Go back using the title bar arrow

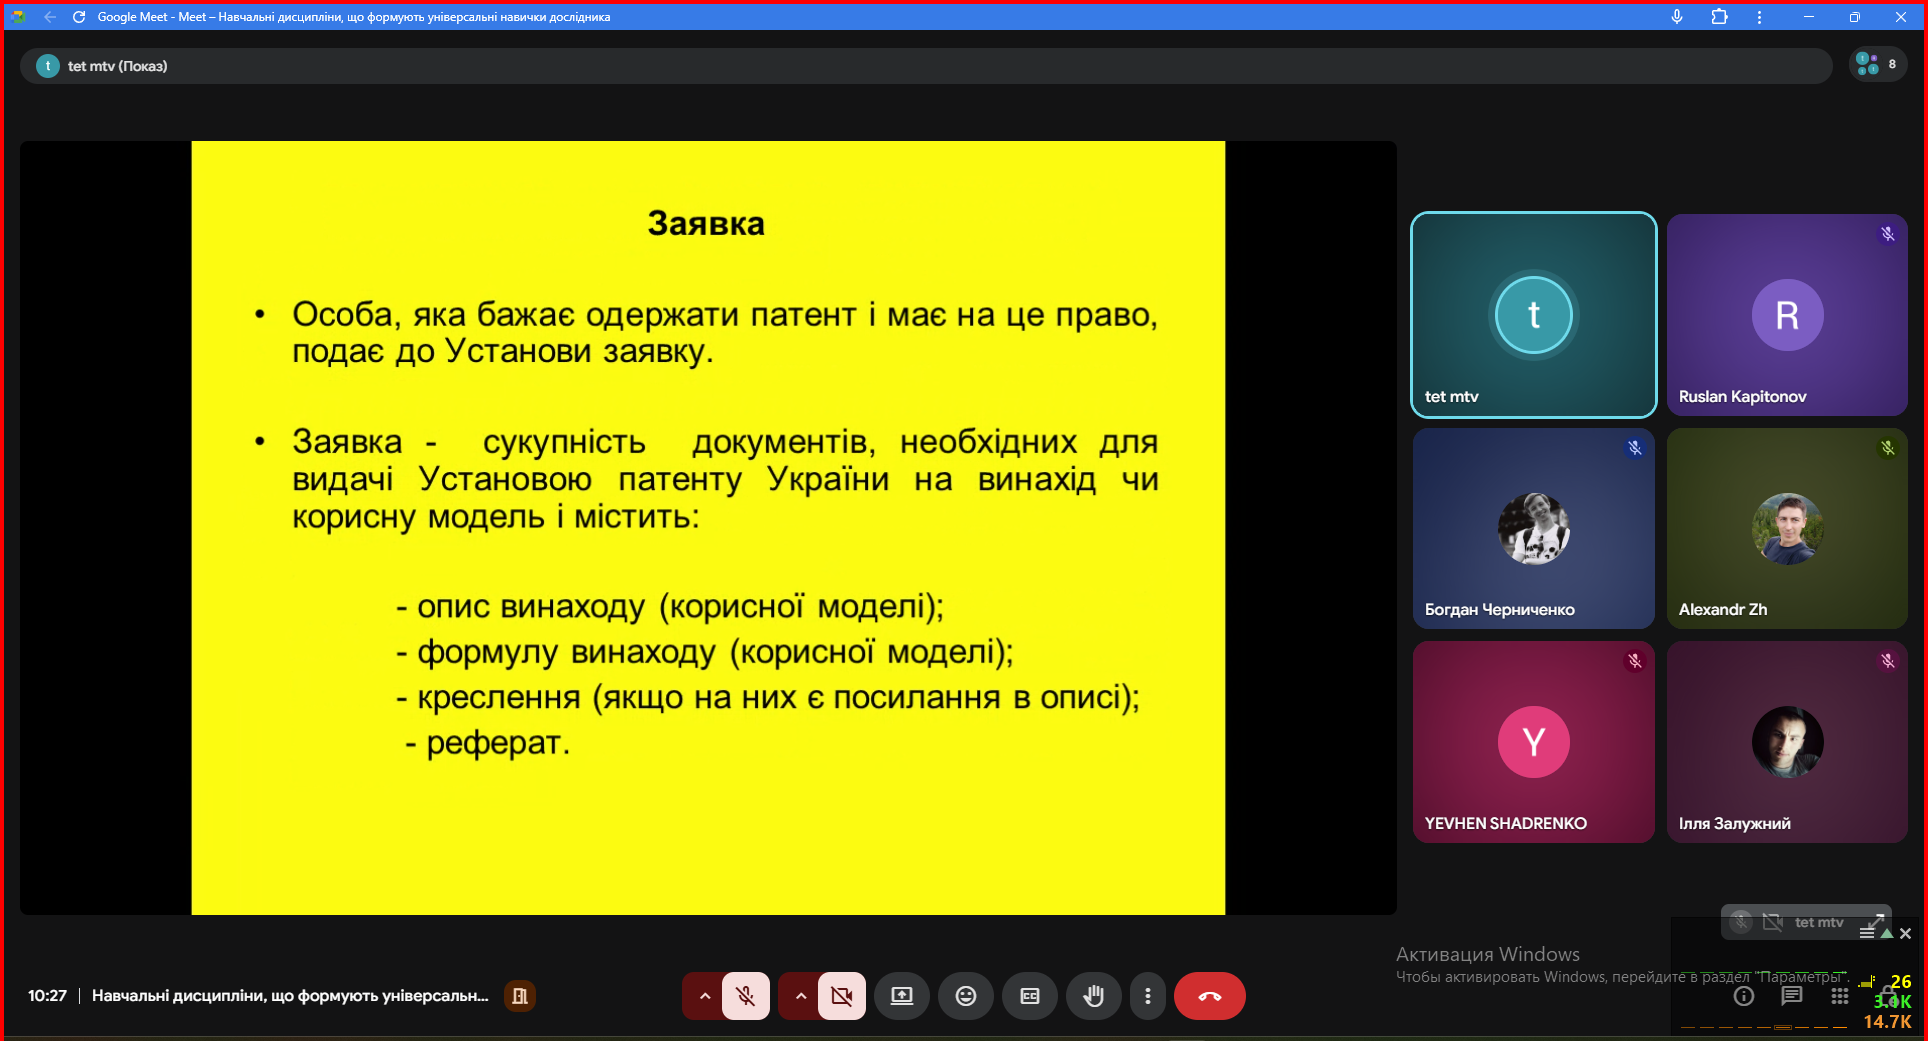(50, 17)
